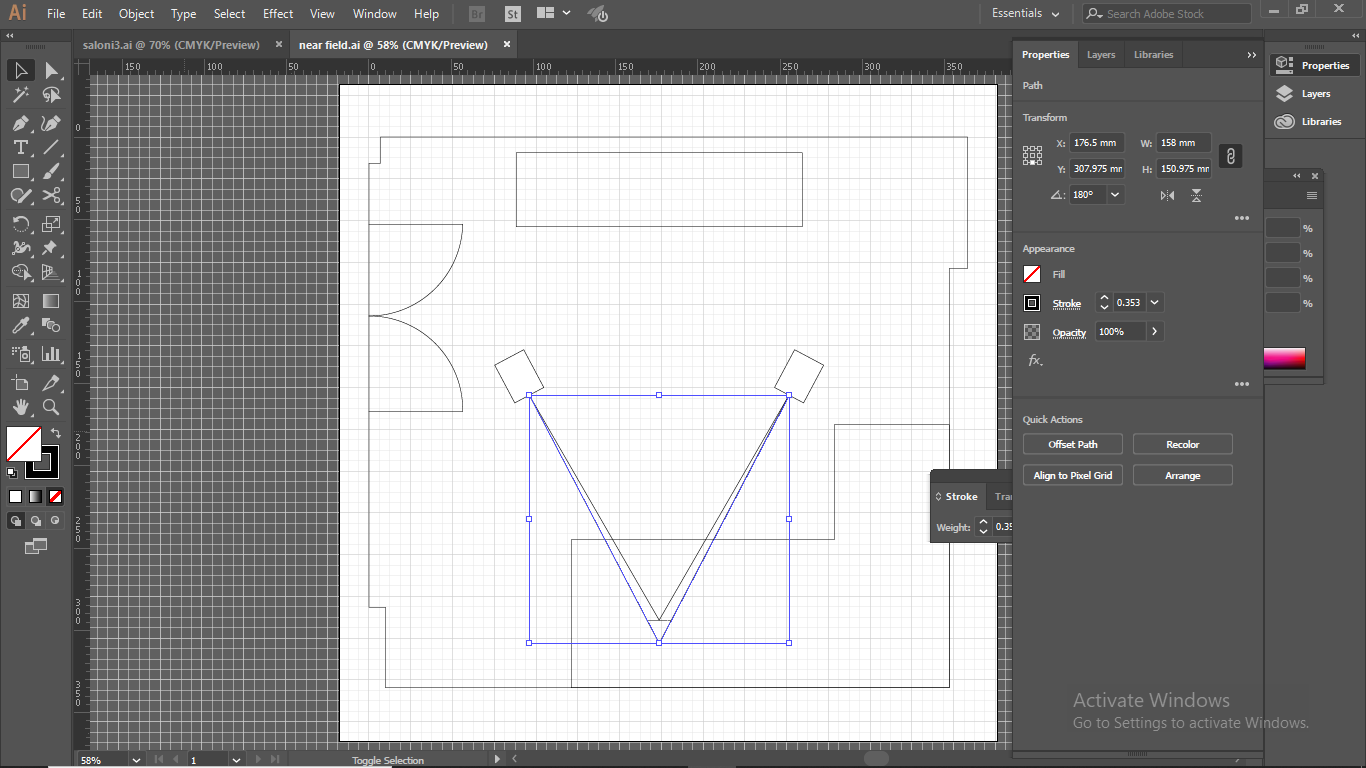Open the Effect menu

point(278,14)
